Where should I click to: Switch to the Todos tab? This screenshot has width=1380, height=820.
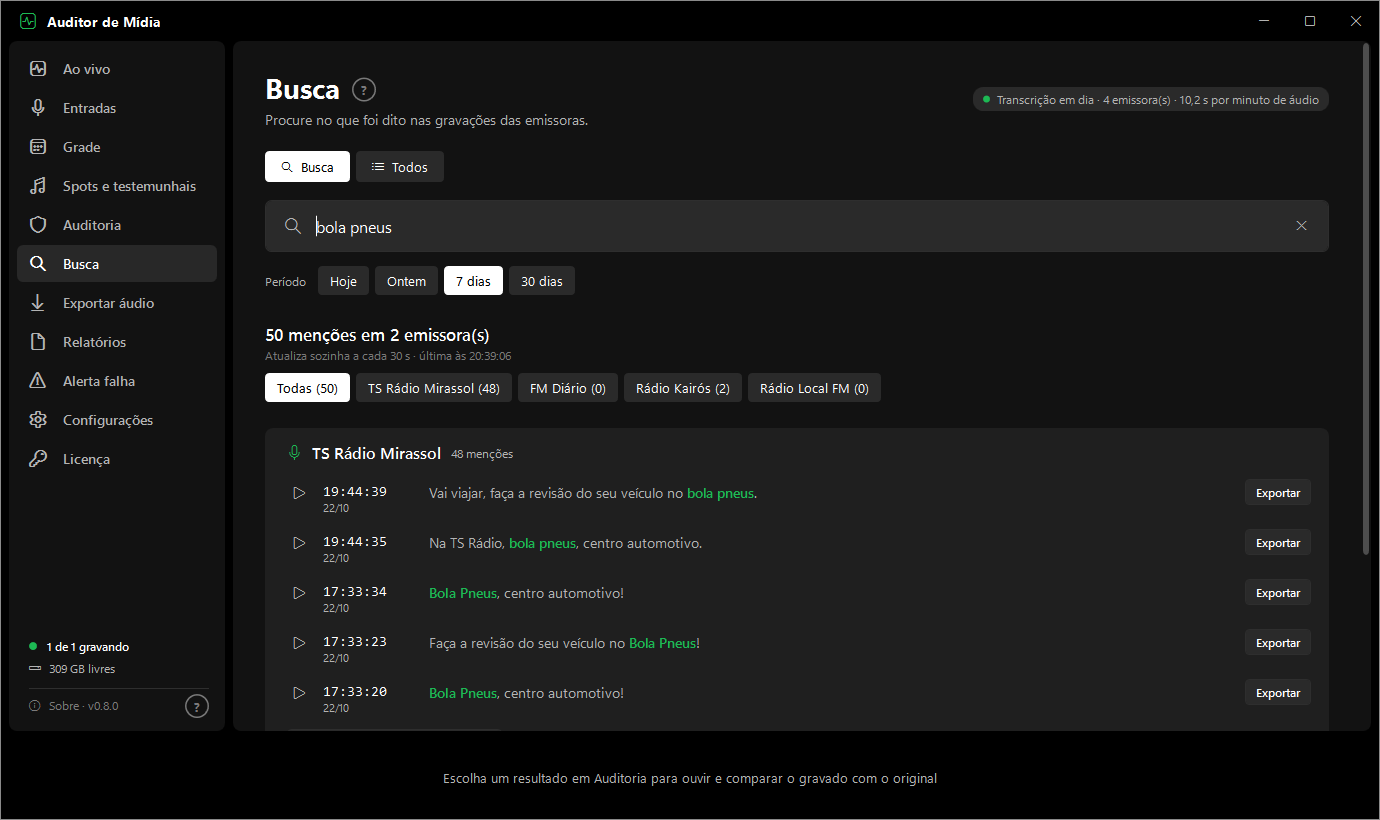400,167
